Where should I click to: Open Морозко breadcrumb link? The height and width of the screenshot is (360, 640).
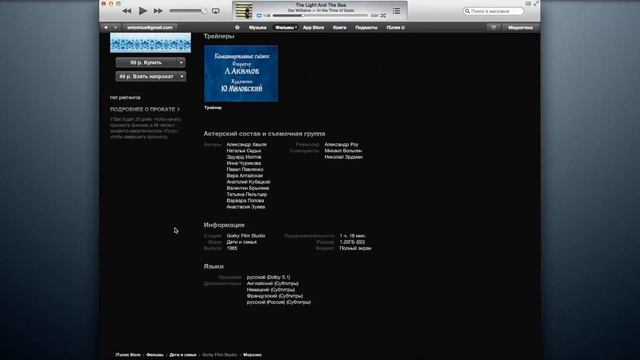[x=252, y=355]
